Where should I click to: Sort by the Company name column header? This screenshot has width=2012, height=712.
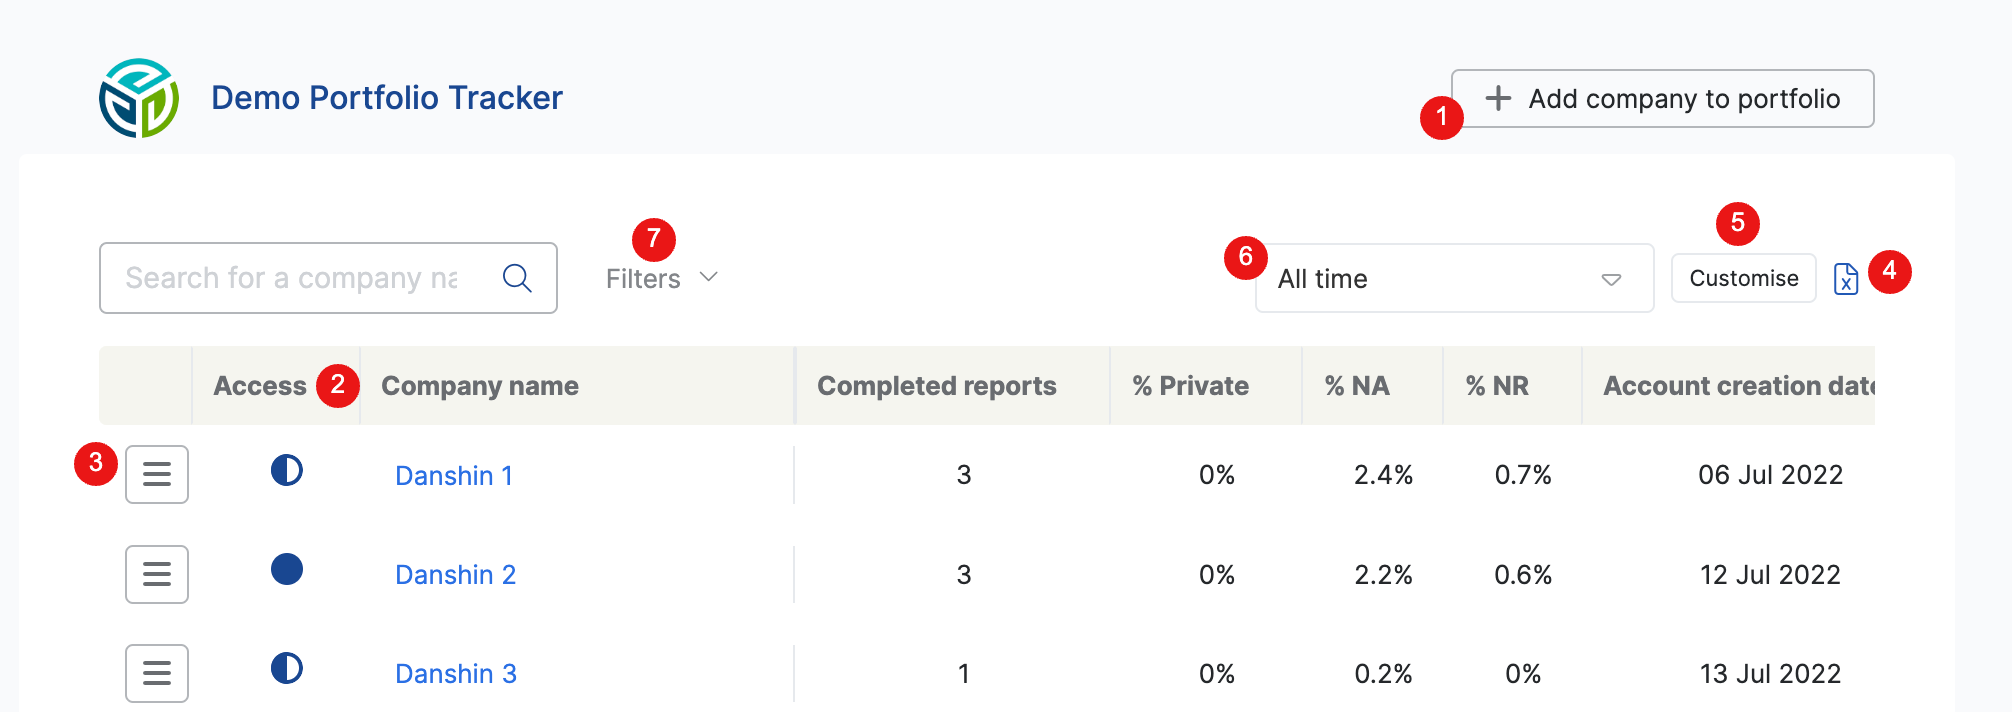click(478, 385)
